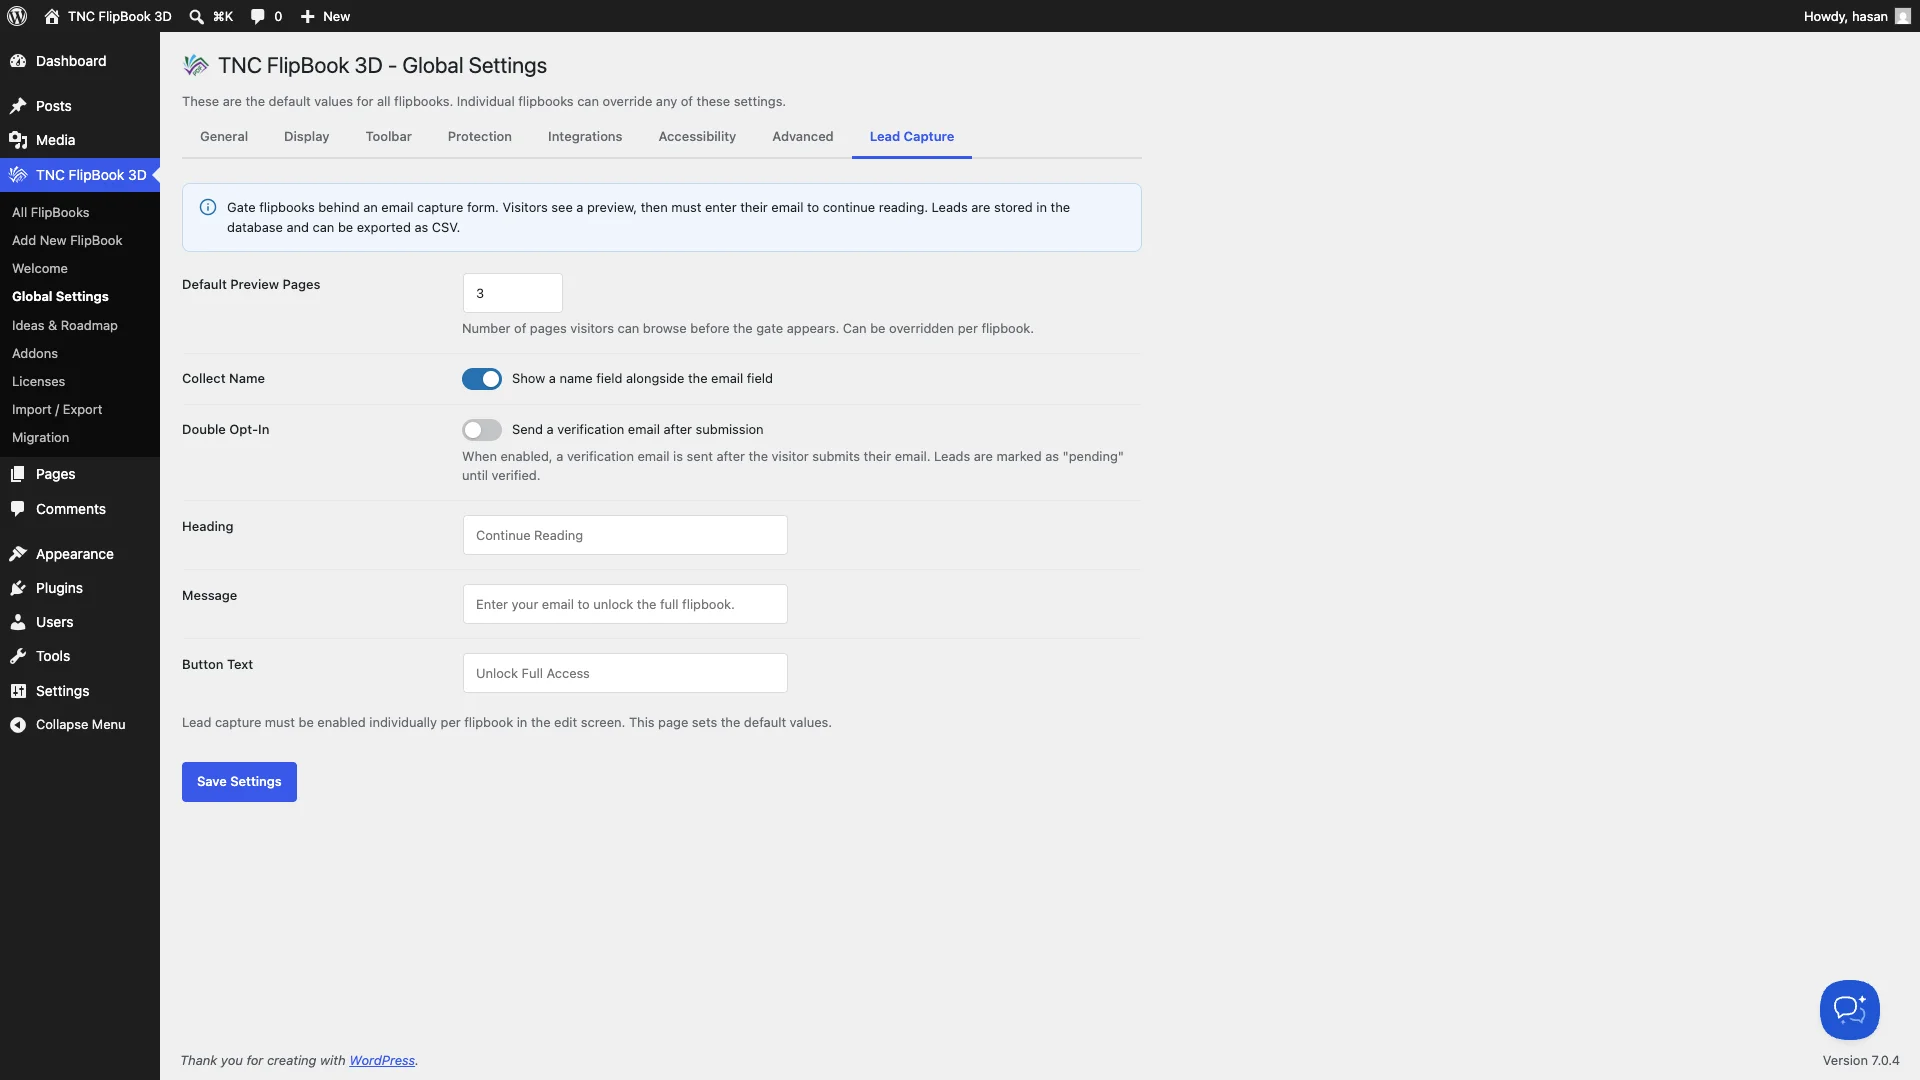
Task: Click the Double Opt-In toggle description text
Action: 638,430
